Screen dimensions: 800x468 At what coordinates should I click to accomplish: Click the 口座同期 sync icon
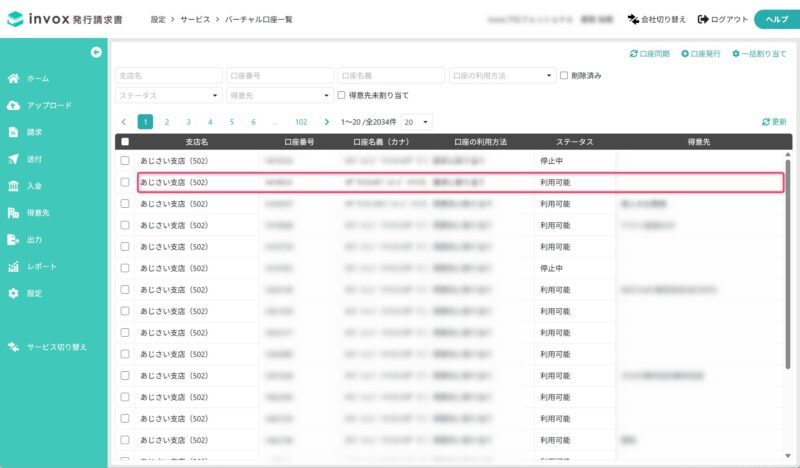pyautogui.click(x=634, y=54)
